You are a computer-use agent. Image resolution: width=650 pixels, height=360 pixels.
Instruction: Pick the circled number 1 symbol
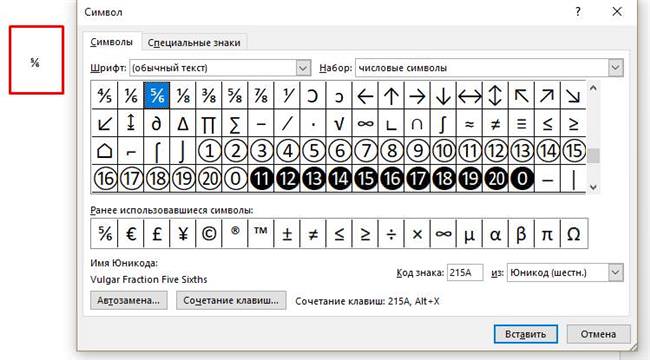click(209, 151)
